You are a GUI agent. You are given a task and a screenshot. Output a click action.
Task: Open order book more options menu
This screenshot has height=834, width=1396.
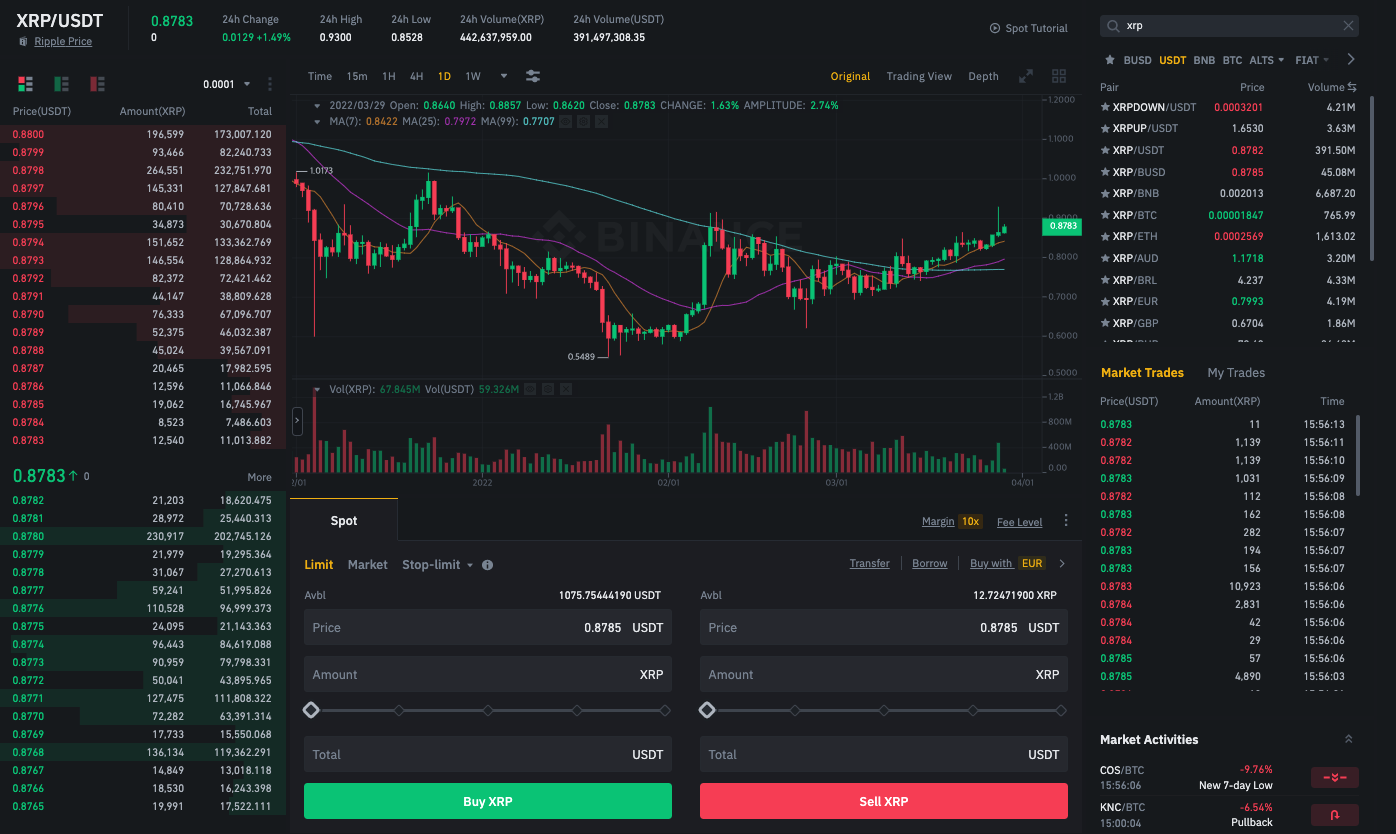[270, 84]
